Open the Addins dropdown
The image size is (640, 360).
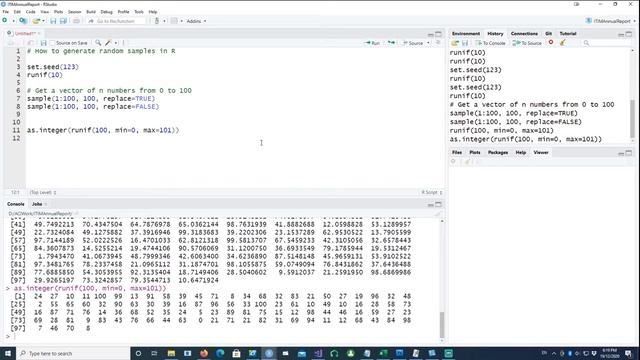coord(196,21)
